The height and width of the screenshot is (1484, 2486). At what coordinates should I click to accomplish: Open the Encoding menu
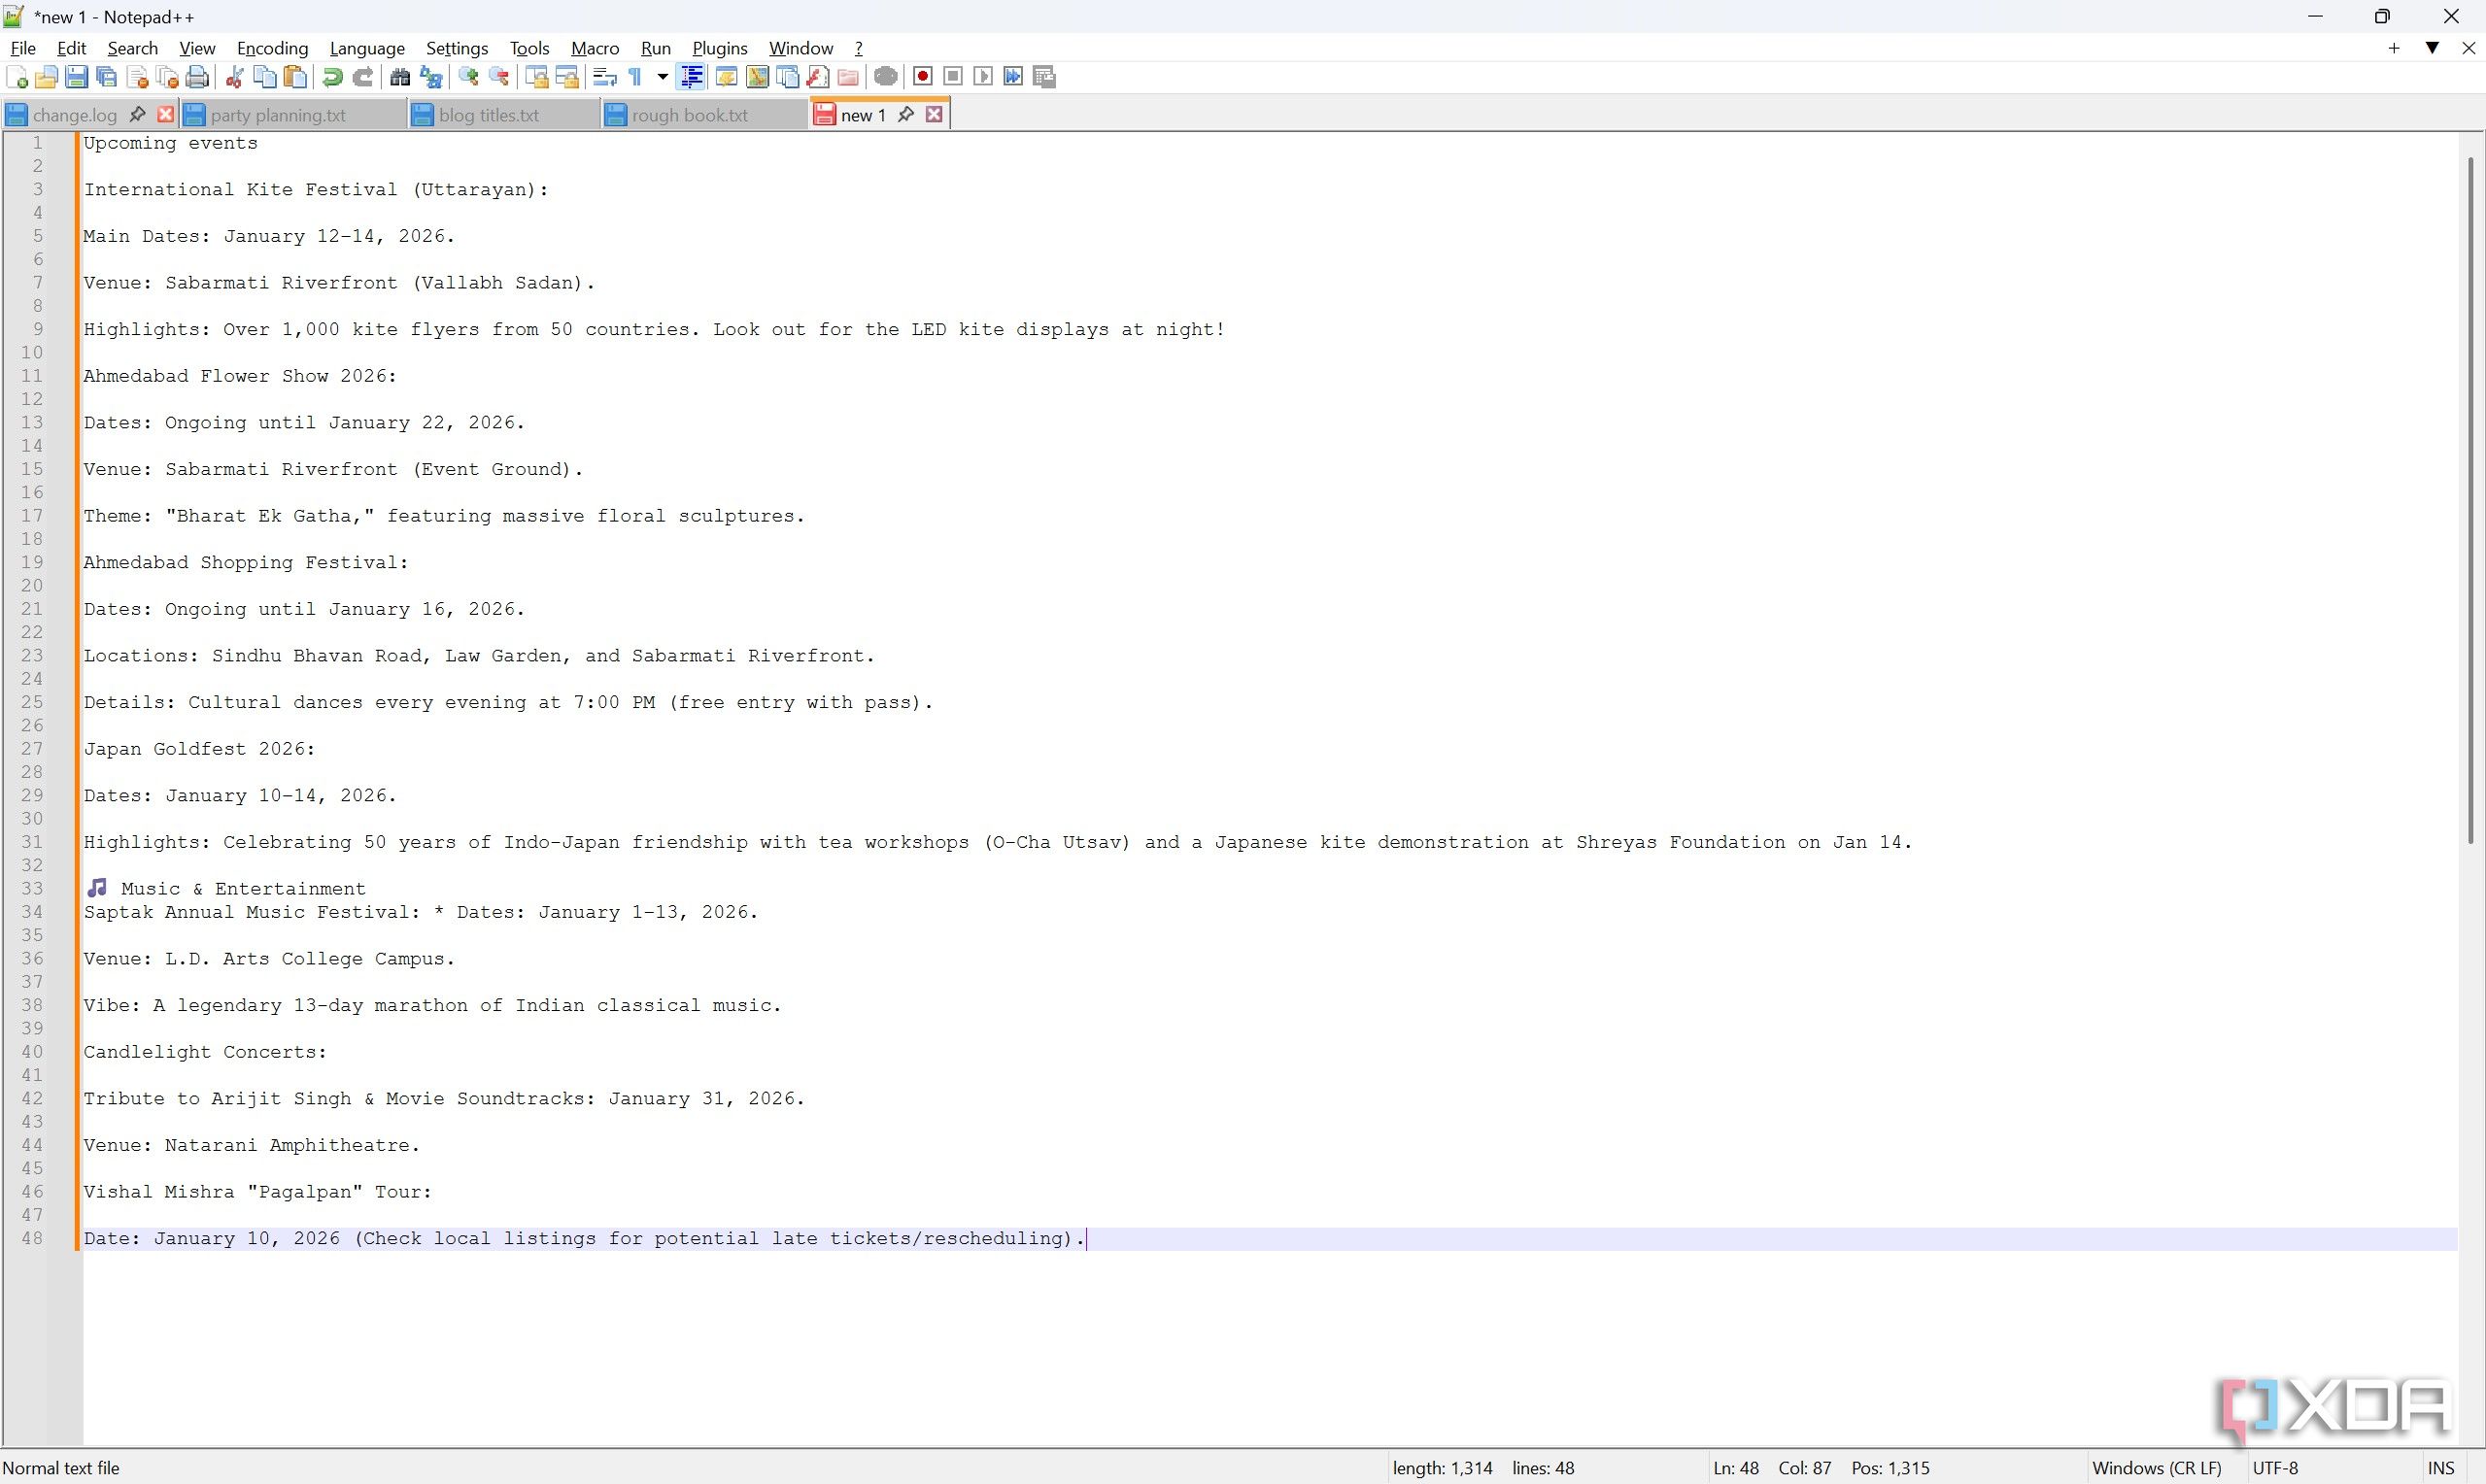point(272,48)
